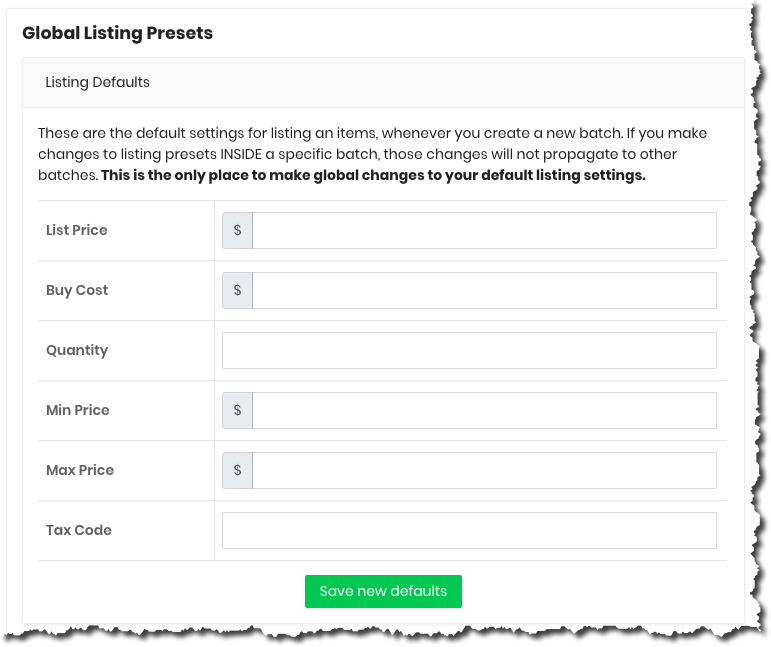Click the dollar sign beside Buy Cost
The image size is (771, 647).
tap(237, 290)
